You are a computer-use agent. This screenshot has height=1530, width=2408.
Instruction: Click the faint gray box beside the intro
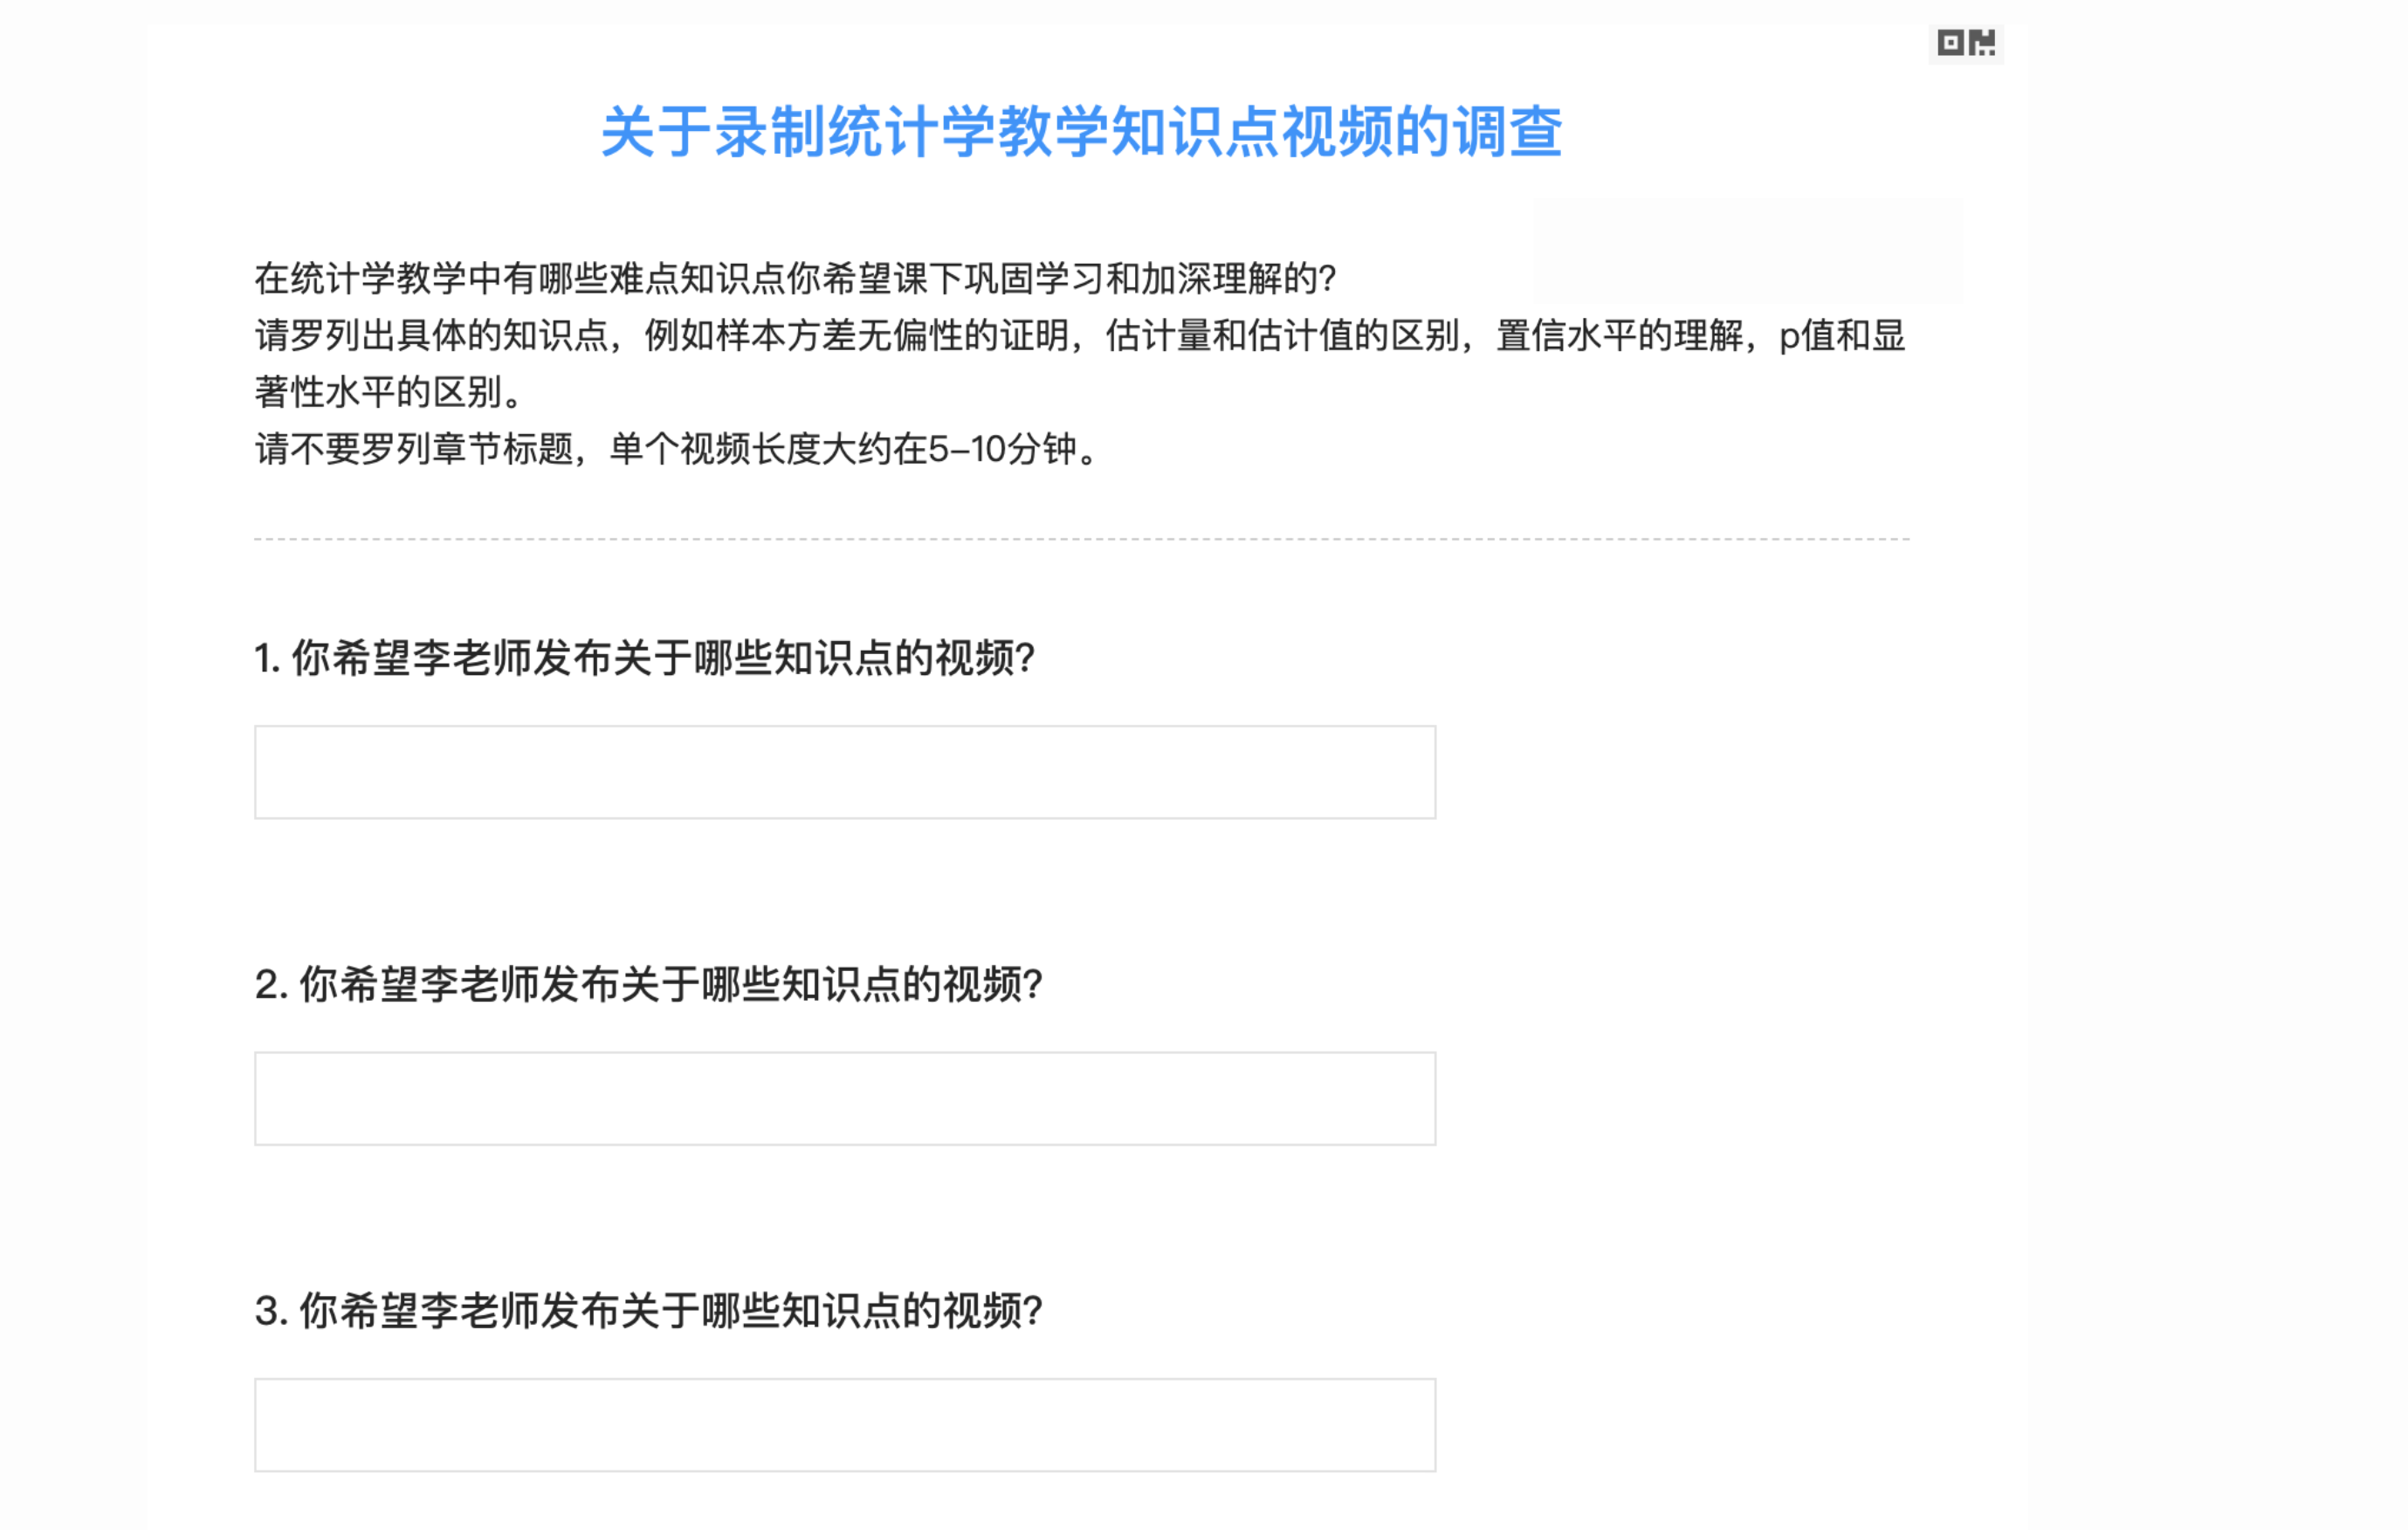[1748, 250]
